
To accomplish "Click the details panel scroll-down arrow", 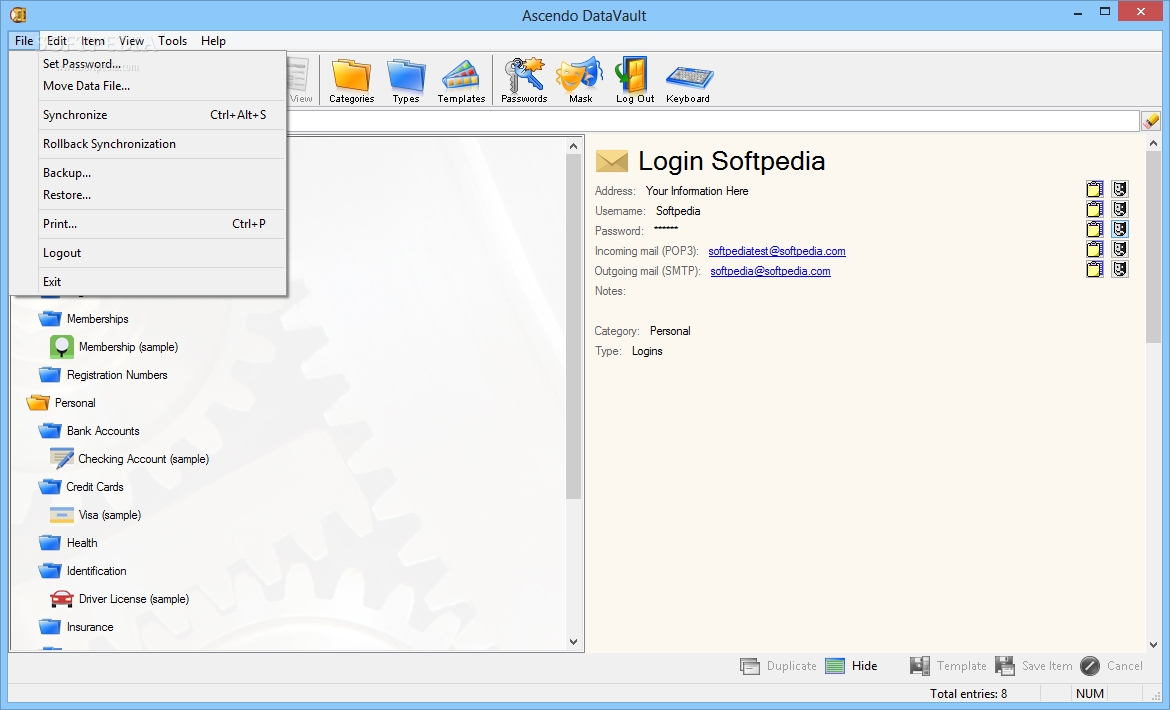I will tap(1153, 644).
